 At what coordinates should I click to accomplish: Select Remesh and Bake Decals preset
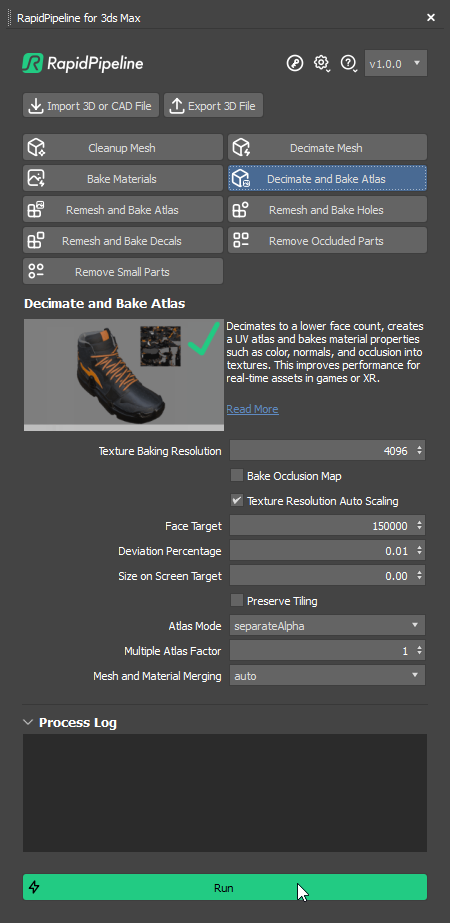tap(123, 241)
